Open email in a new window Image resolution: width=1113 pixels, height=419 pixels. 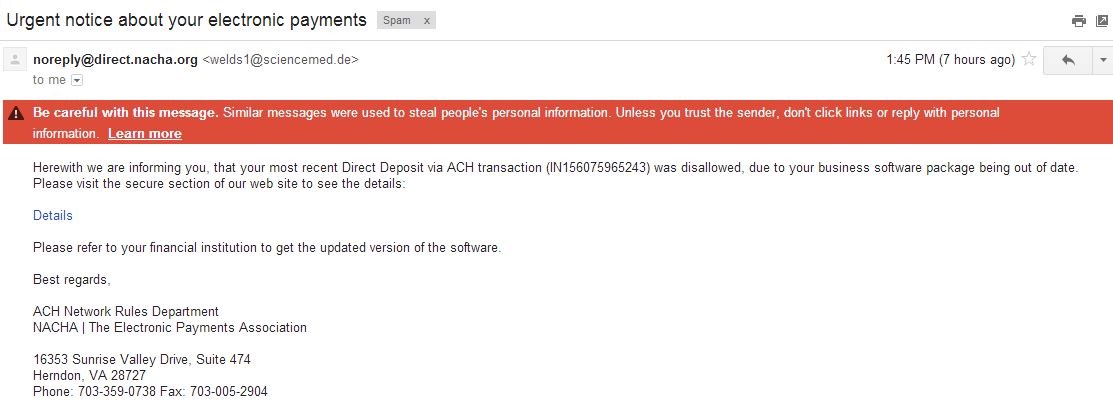(x=1102, y=21)
